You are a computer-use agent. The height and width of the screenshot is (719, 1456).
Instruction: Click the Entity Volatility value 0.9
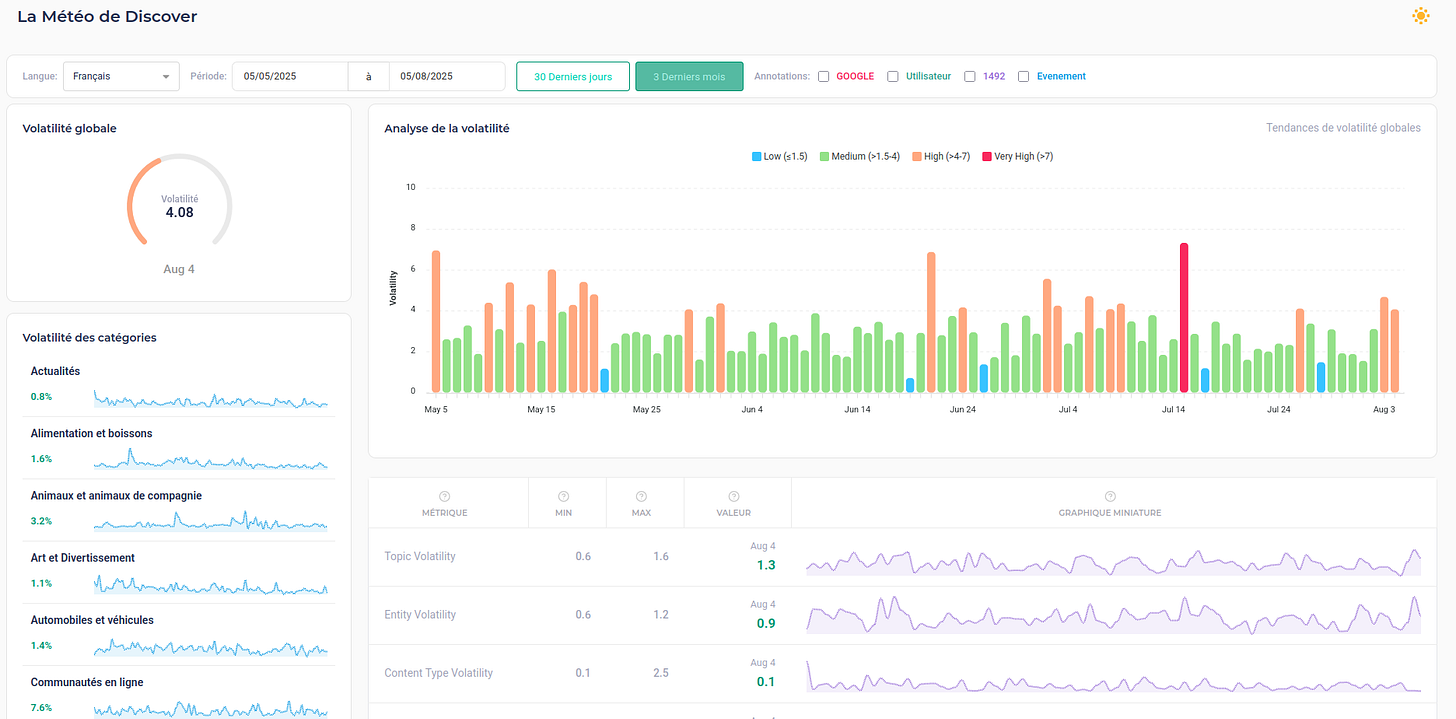(766, 623)
